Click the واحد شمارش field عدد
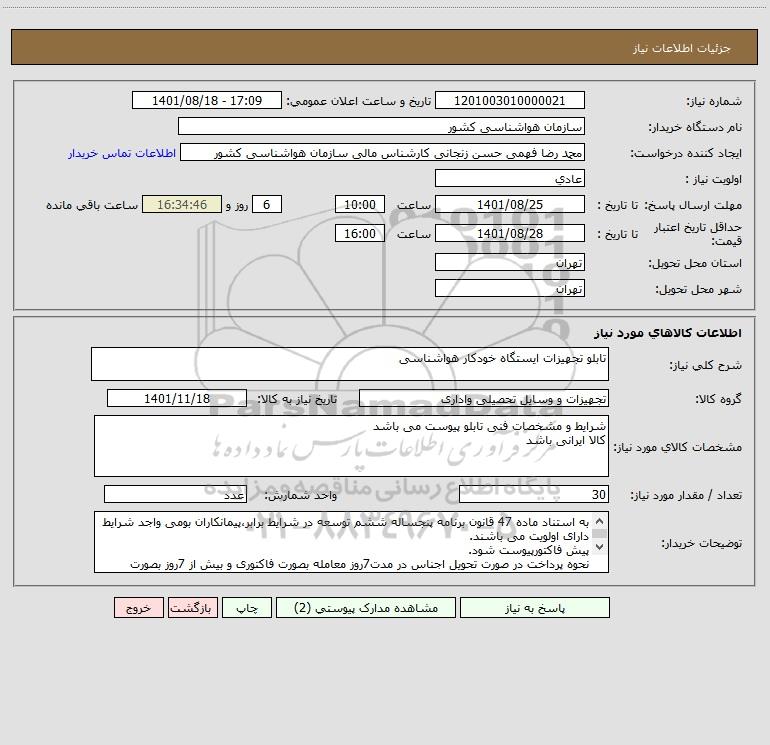Image resolution: width=770 pixels, height=745 pixels. coord(175,494)
